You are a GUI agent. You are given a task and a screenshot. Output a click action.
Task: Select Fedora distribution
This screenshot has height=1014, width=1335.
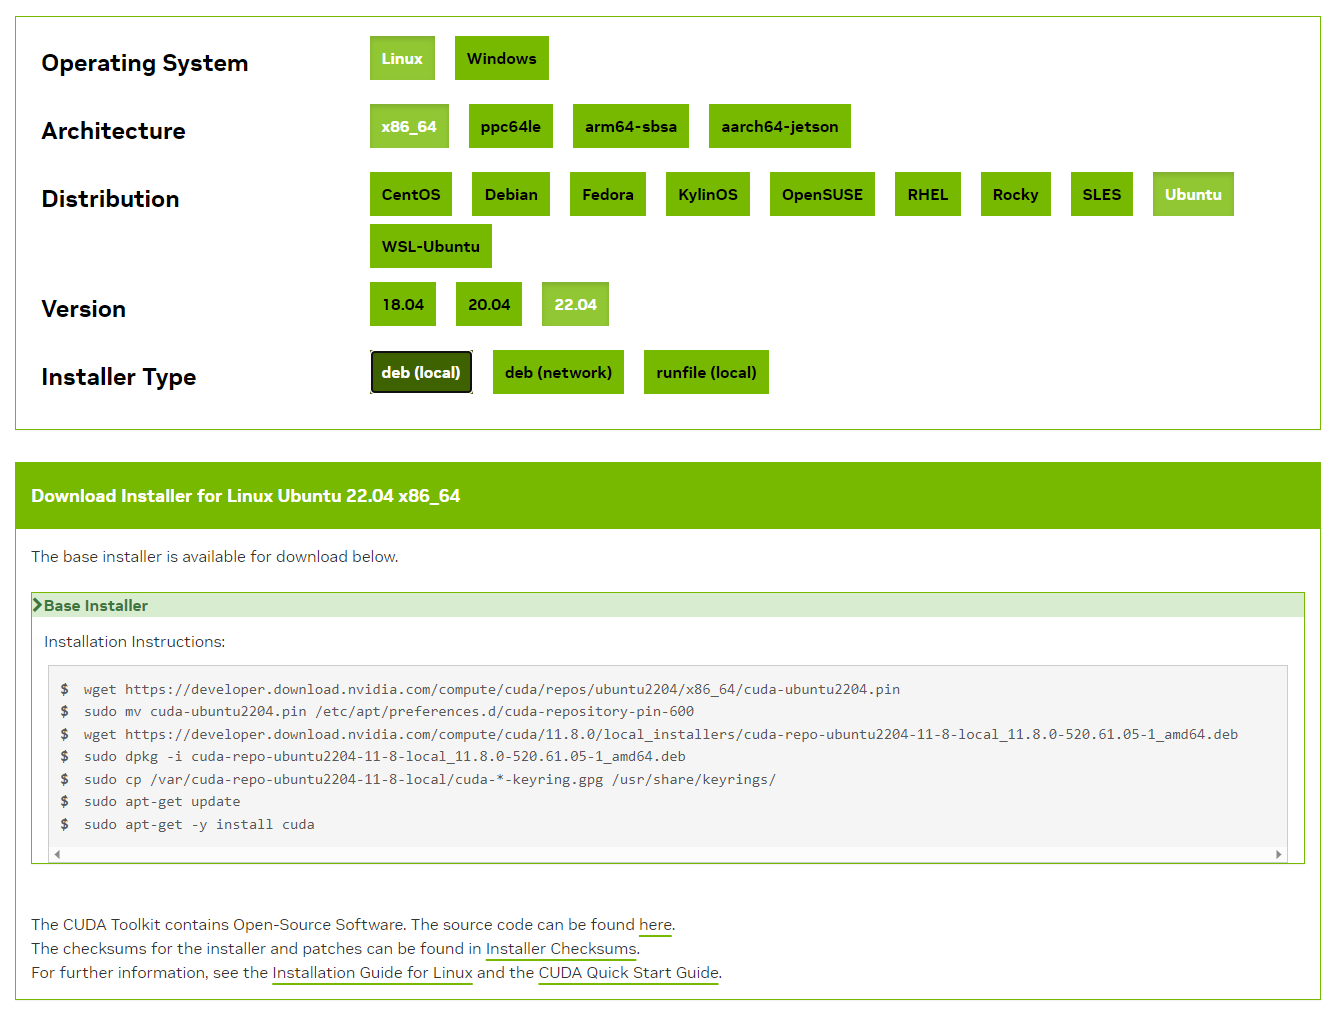click(x=608, y=194)
